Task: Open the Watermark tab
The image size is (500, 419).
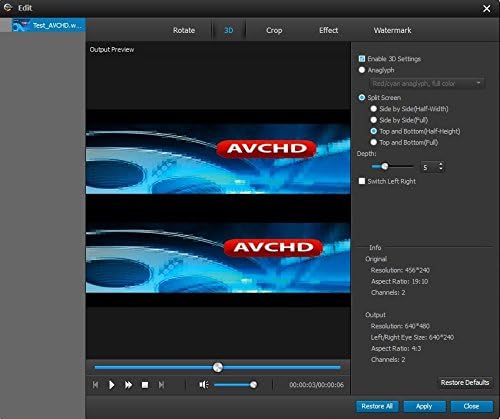Action: pyautogui.click(x=392, y=30)
